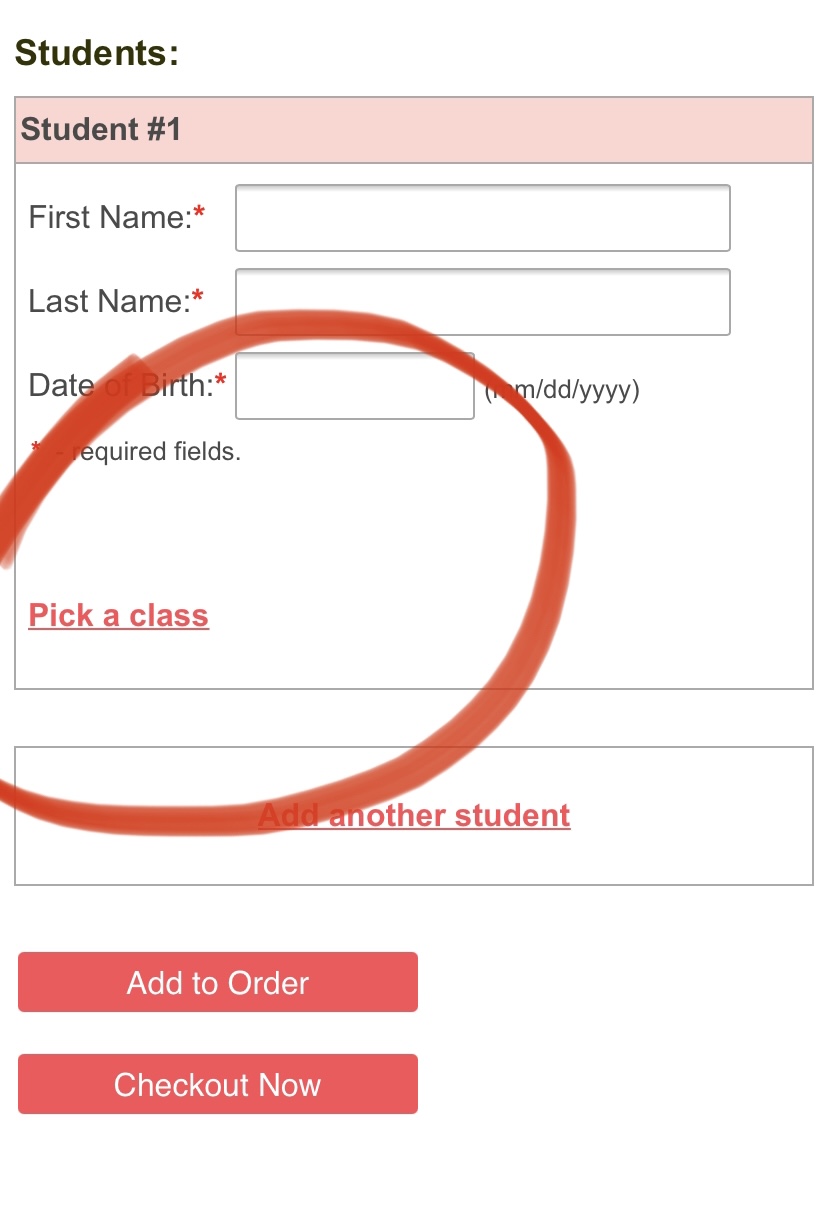Select the Student #1 header bar

414,130
